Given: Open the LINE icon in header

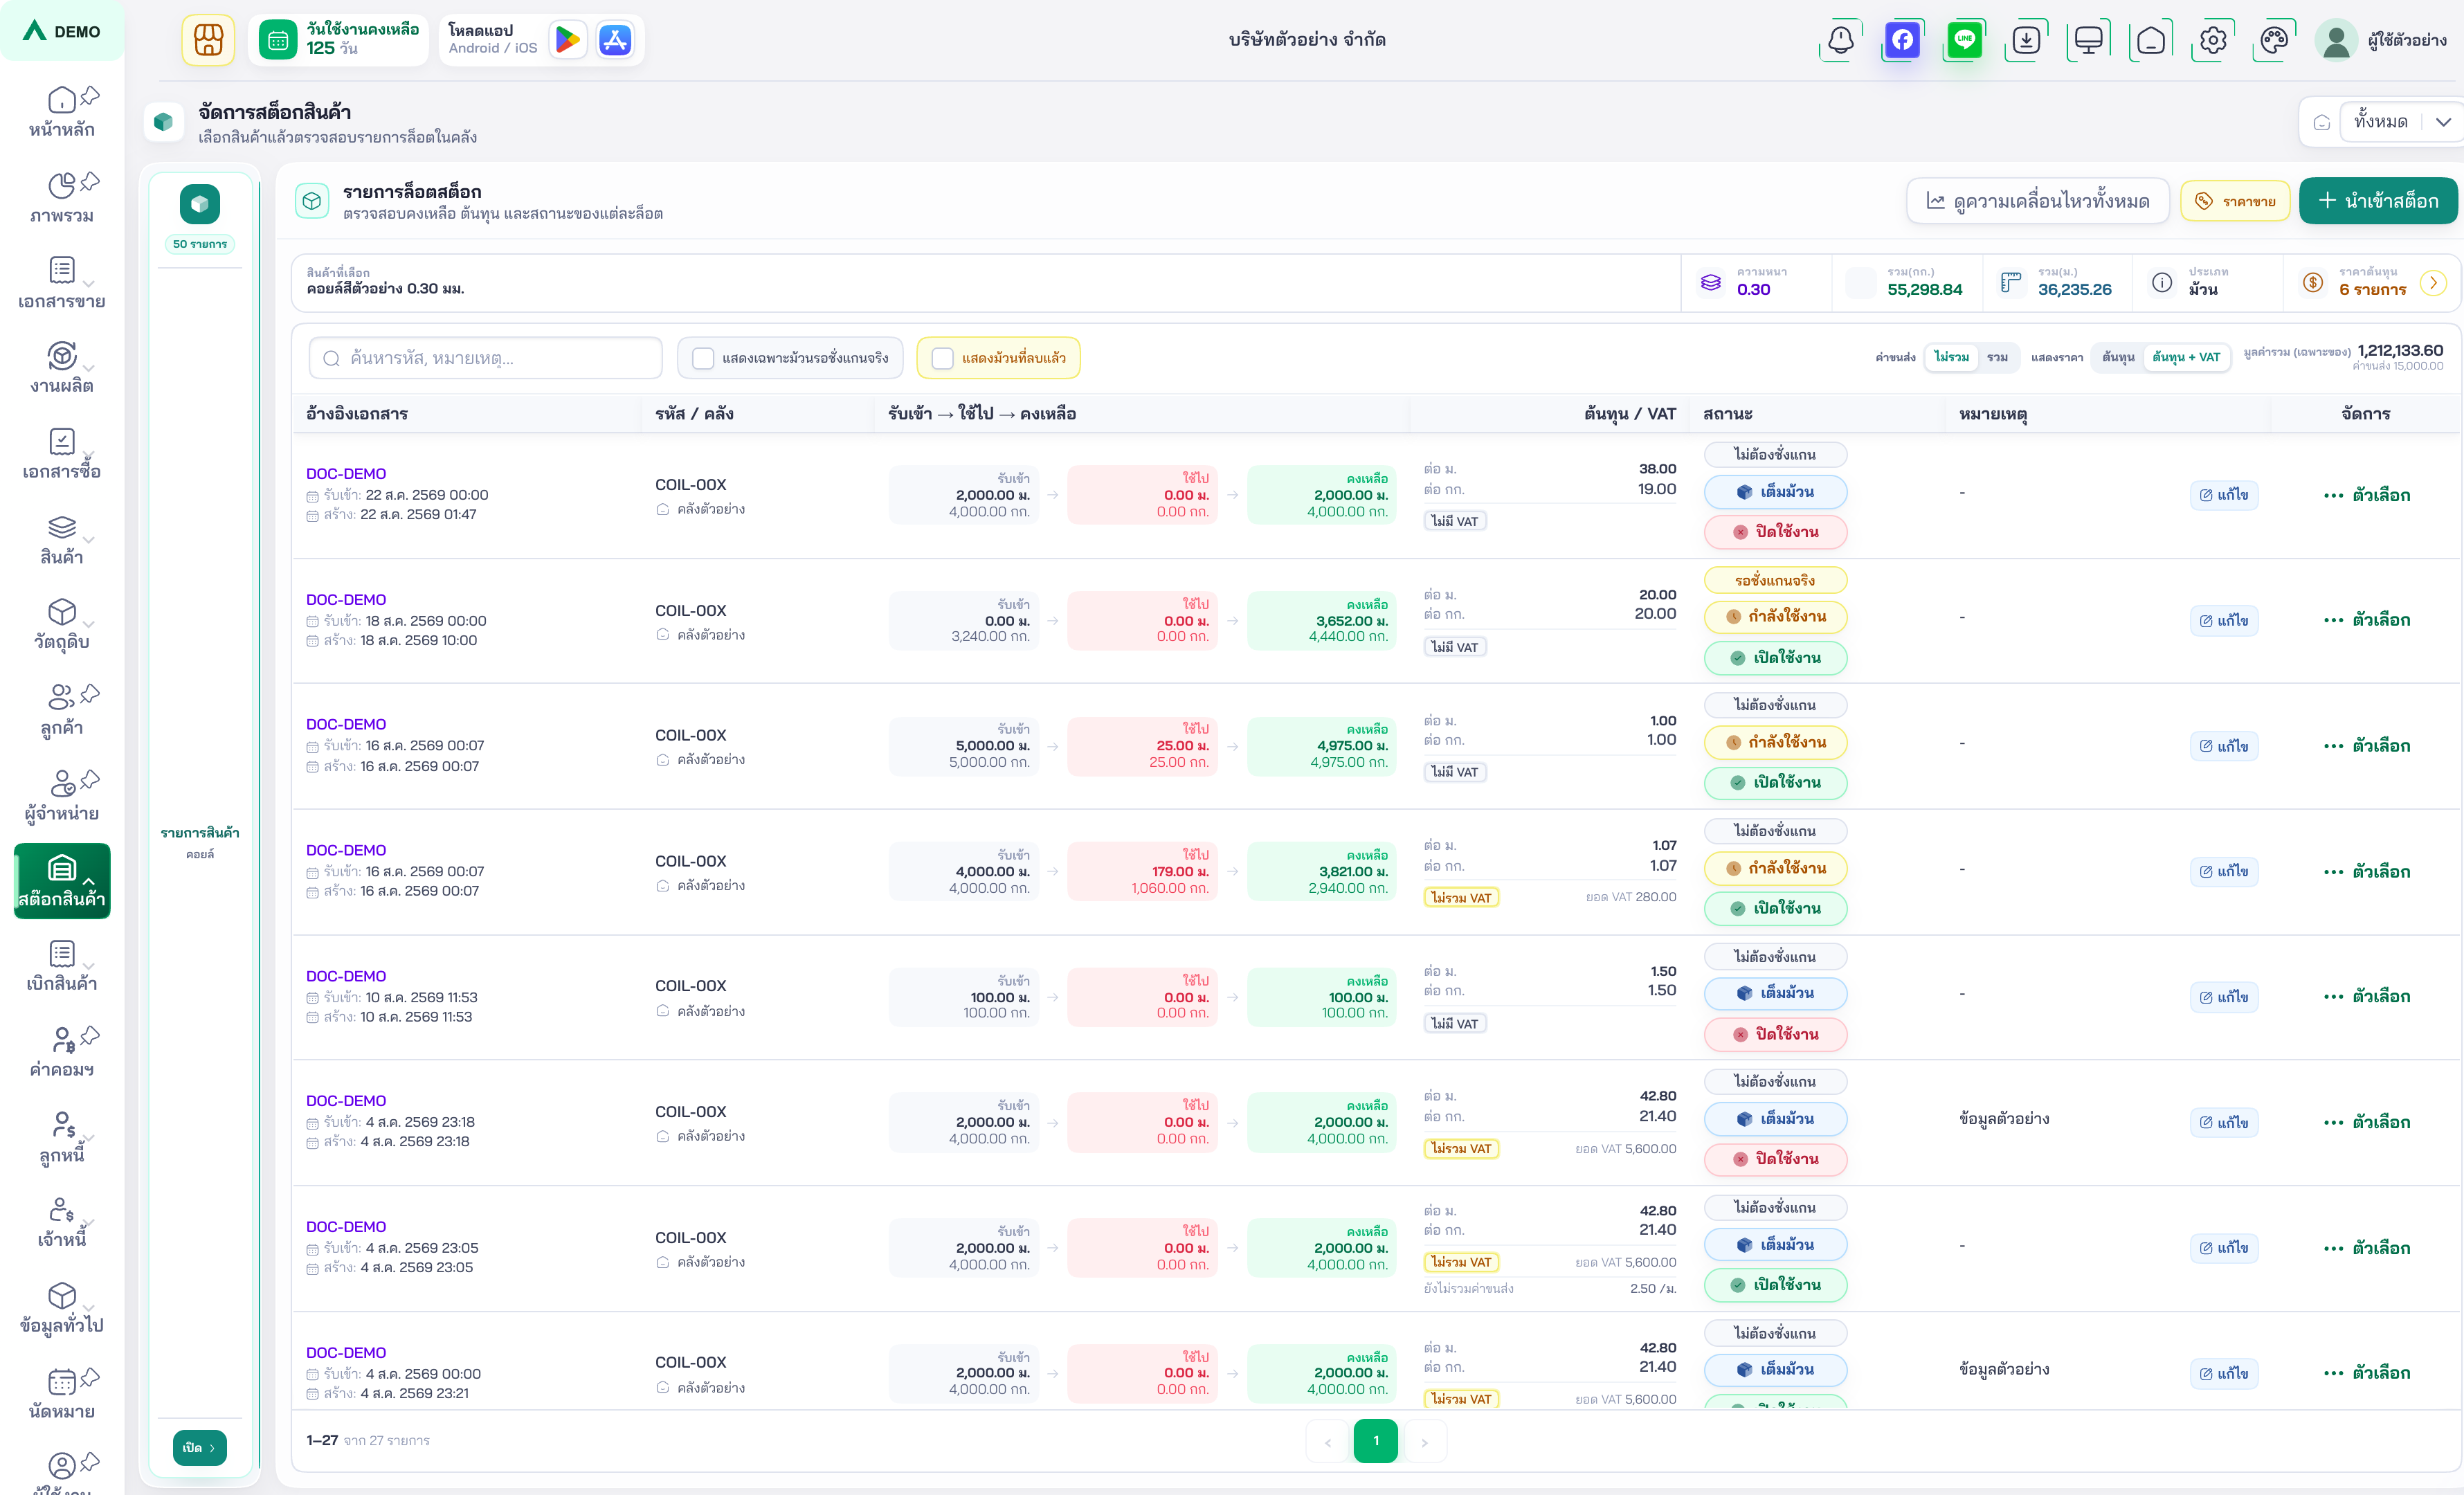Looking at the screenshot, I should (x=1964, y=40).
